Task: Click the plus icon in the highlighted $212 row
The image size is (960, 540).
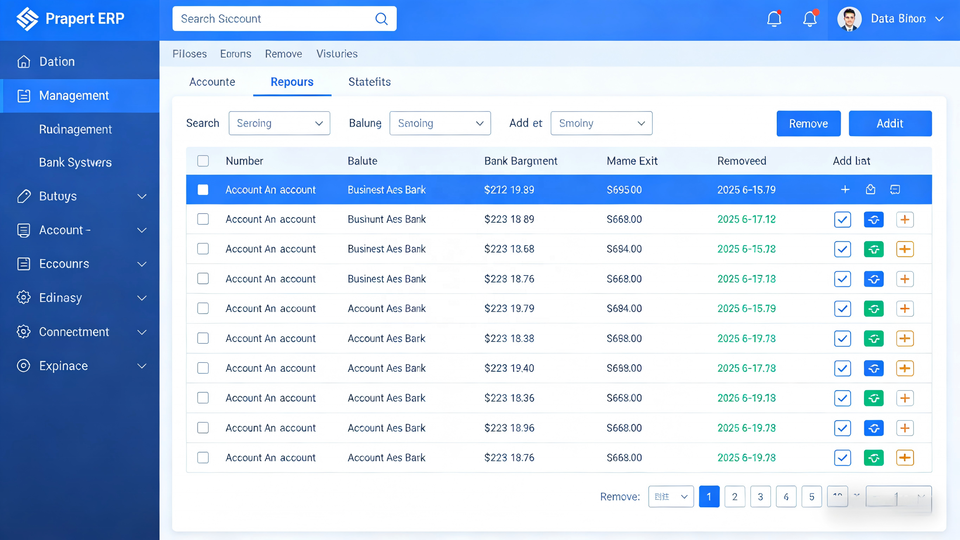Action: click(845, 190)
